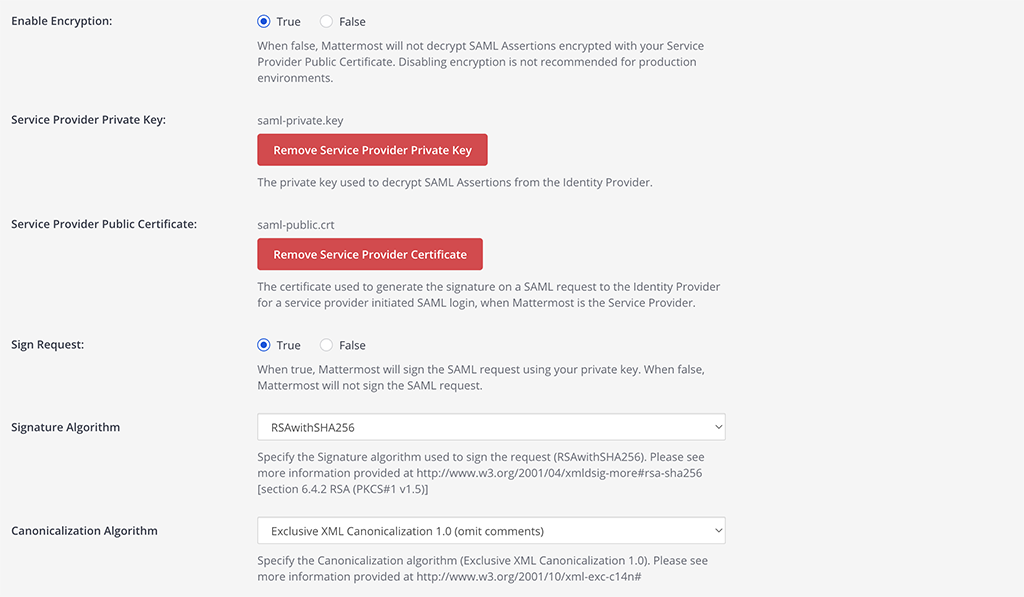Viewport: 1024px width, 597px height.
Task: Select False for Sign Request
Action: coord(326,345)
